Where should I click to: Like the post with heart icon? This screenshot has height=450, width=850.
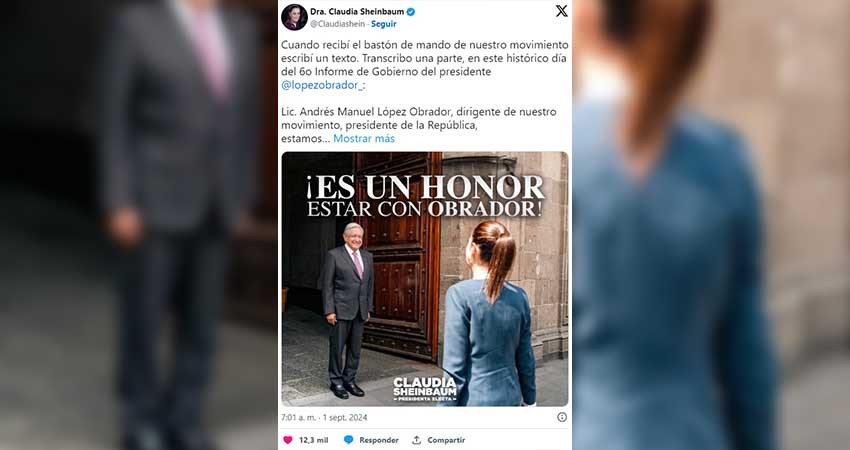click(x=287, y=440)
